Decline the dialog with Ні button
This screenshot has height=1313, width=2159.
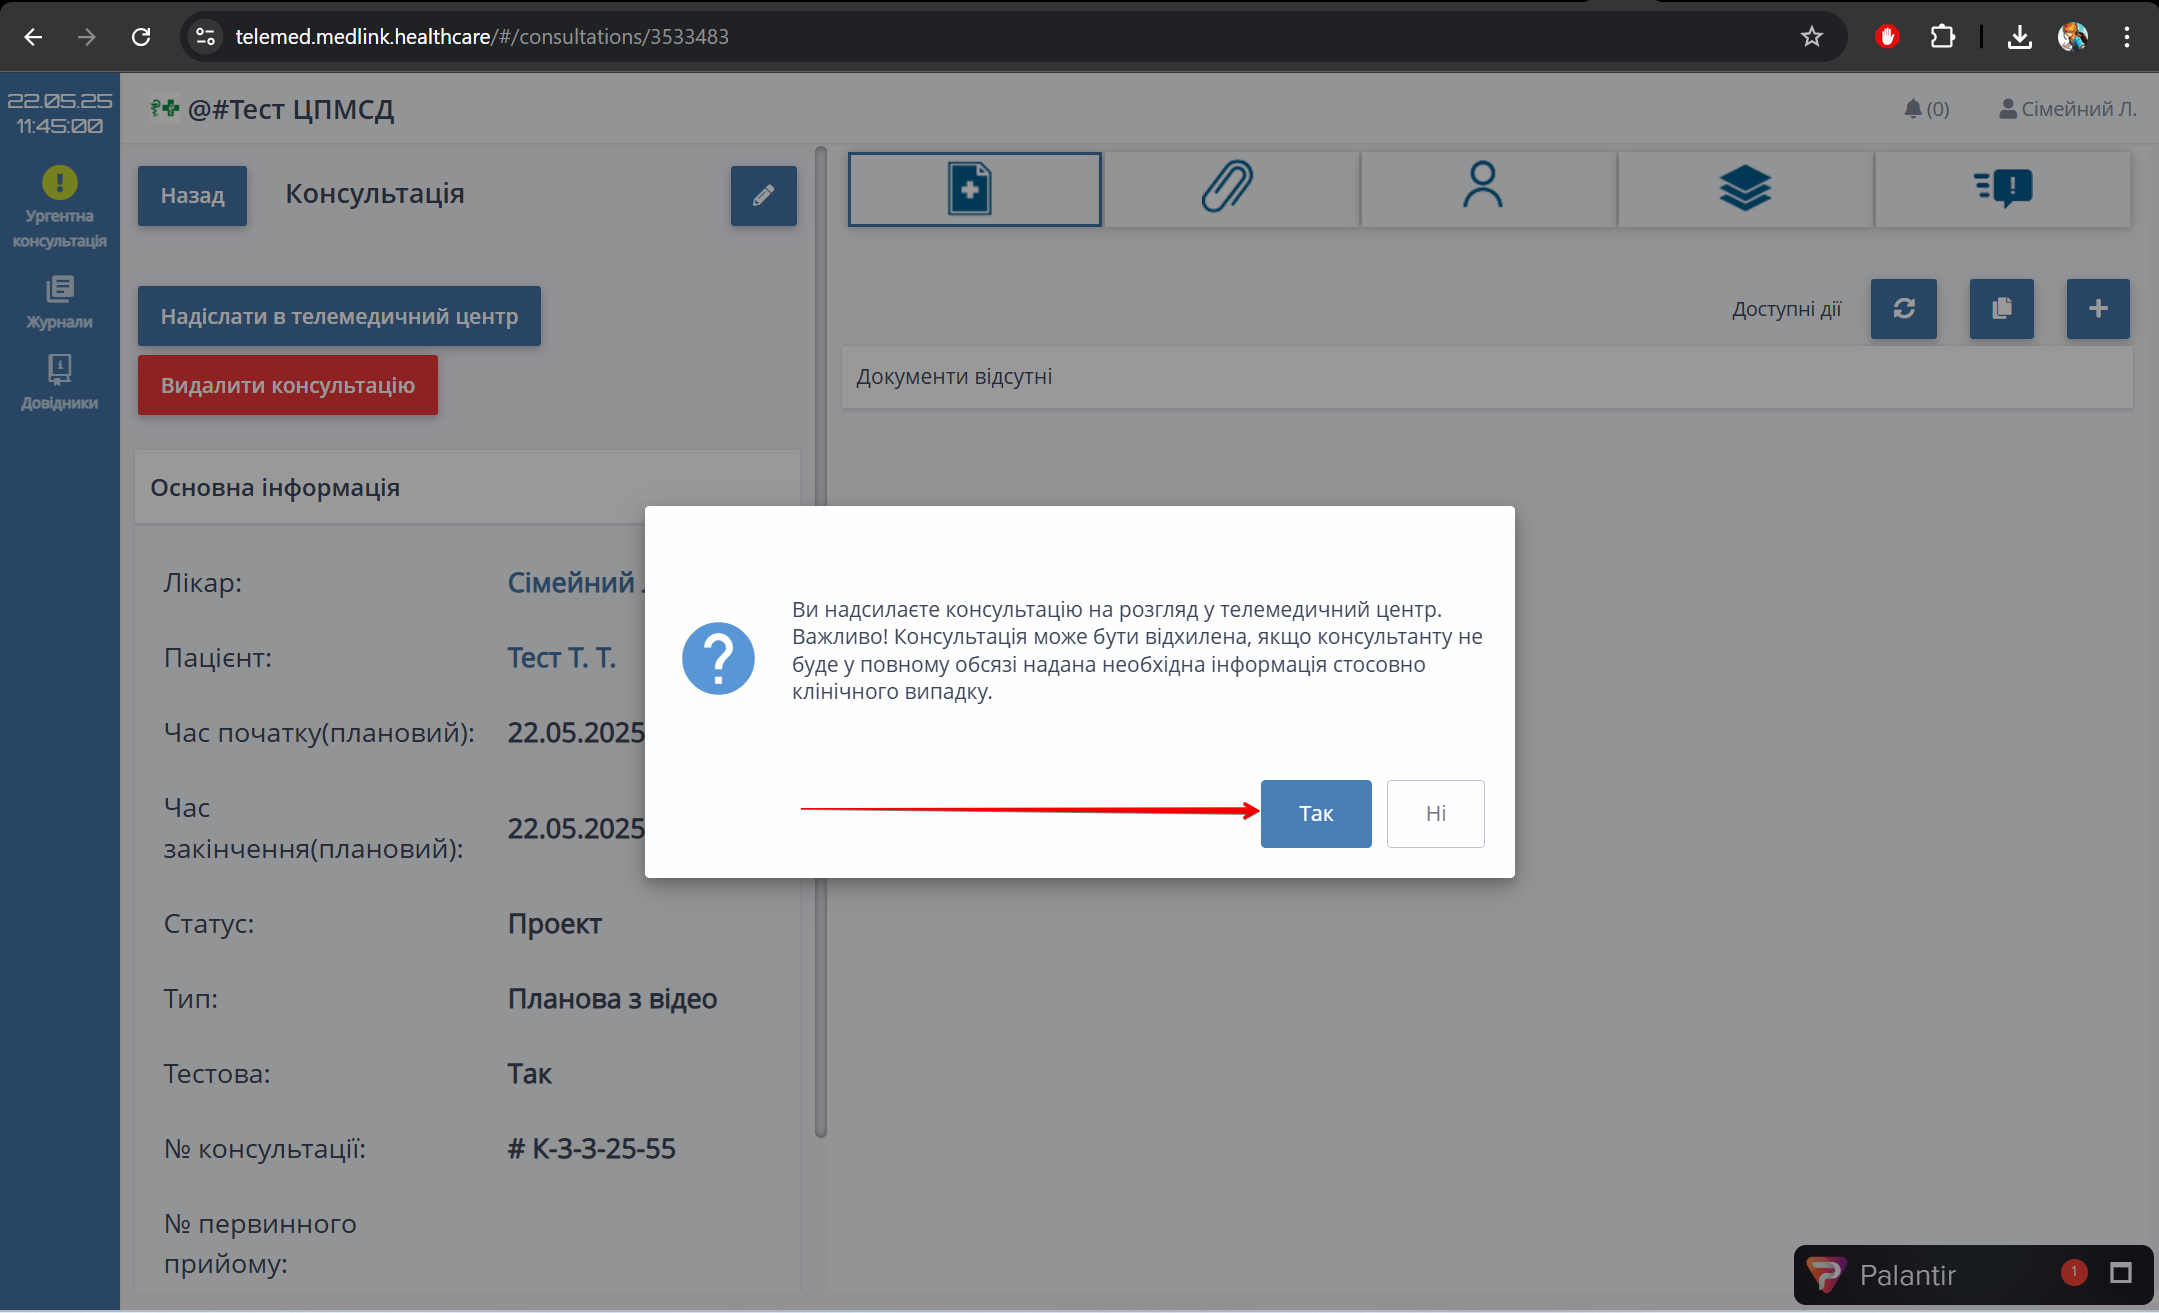pos(1435,813)
